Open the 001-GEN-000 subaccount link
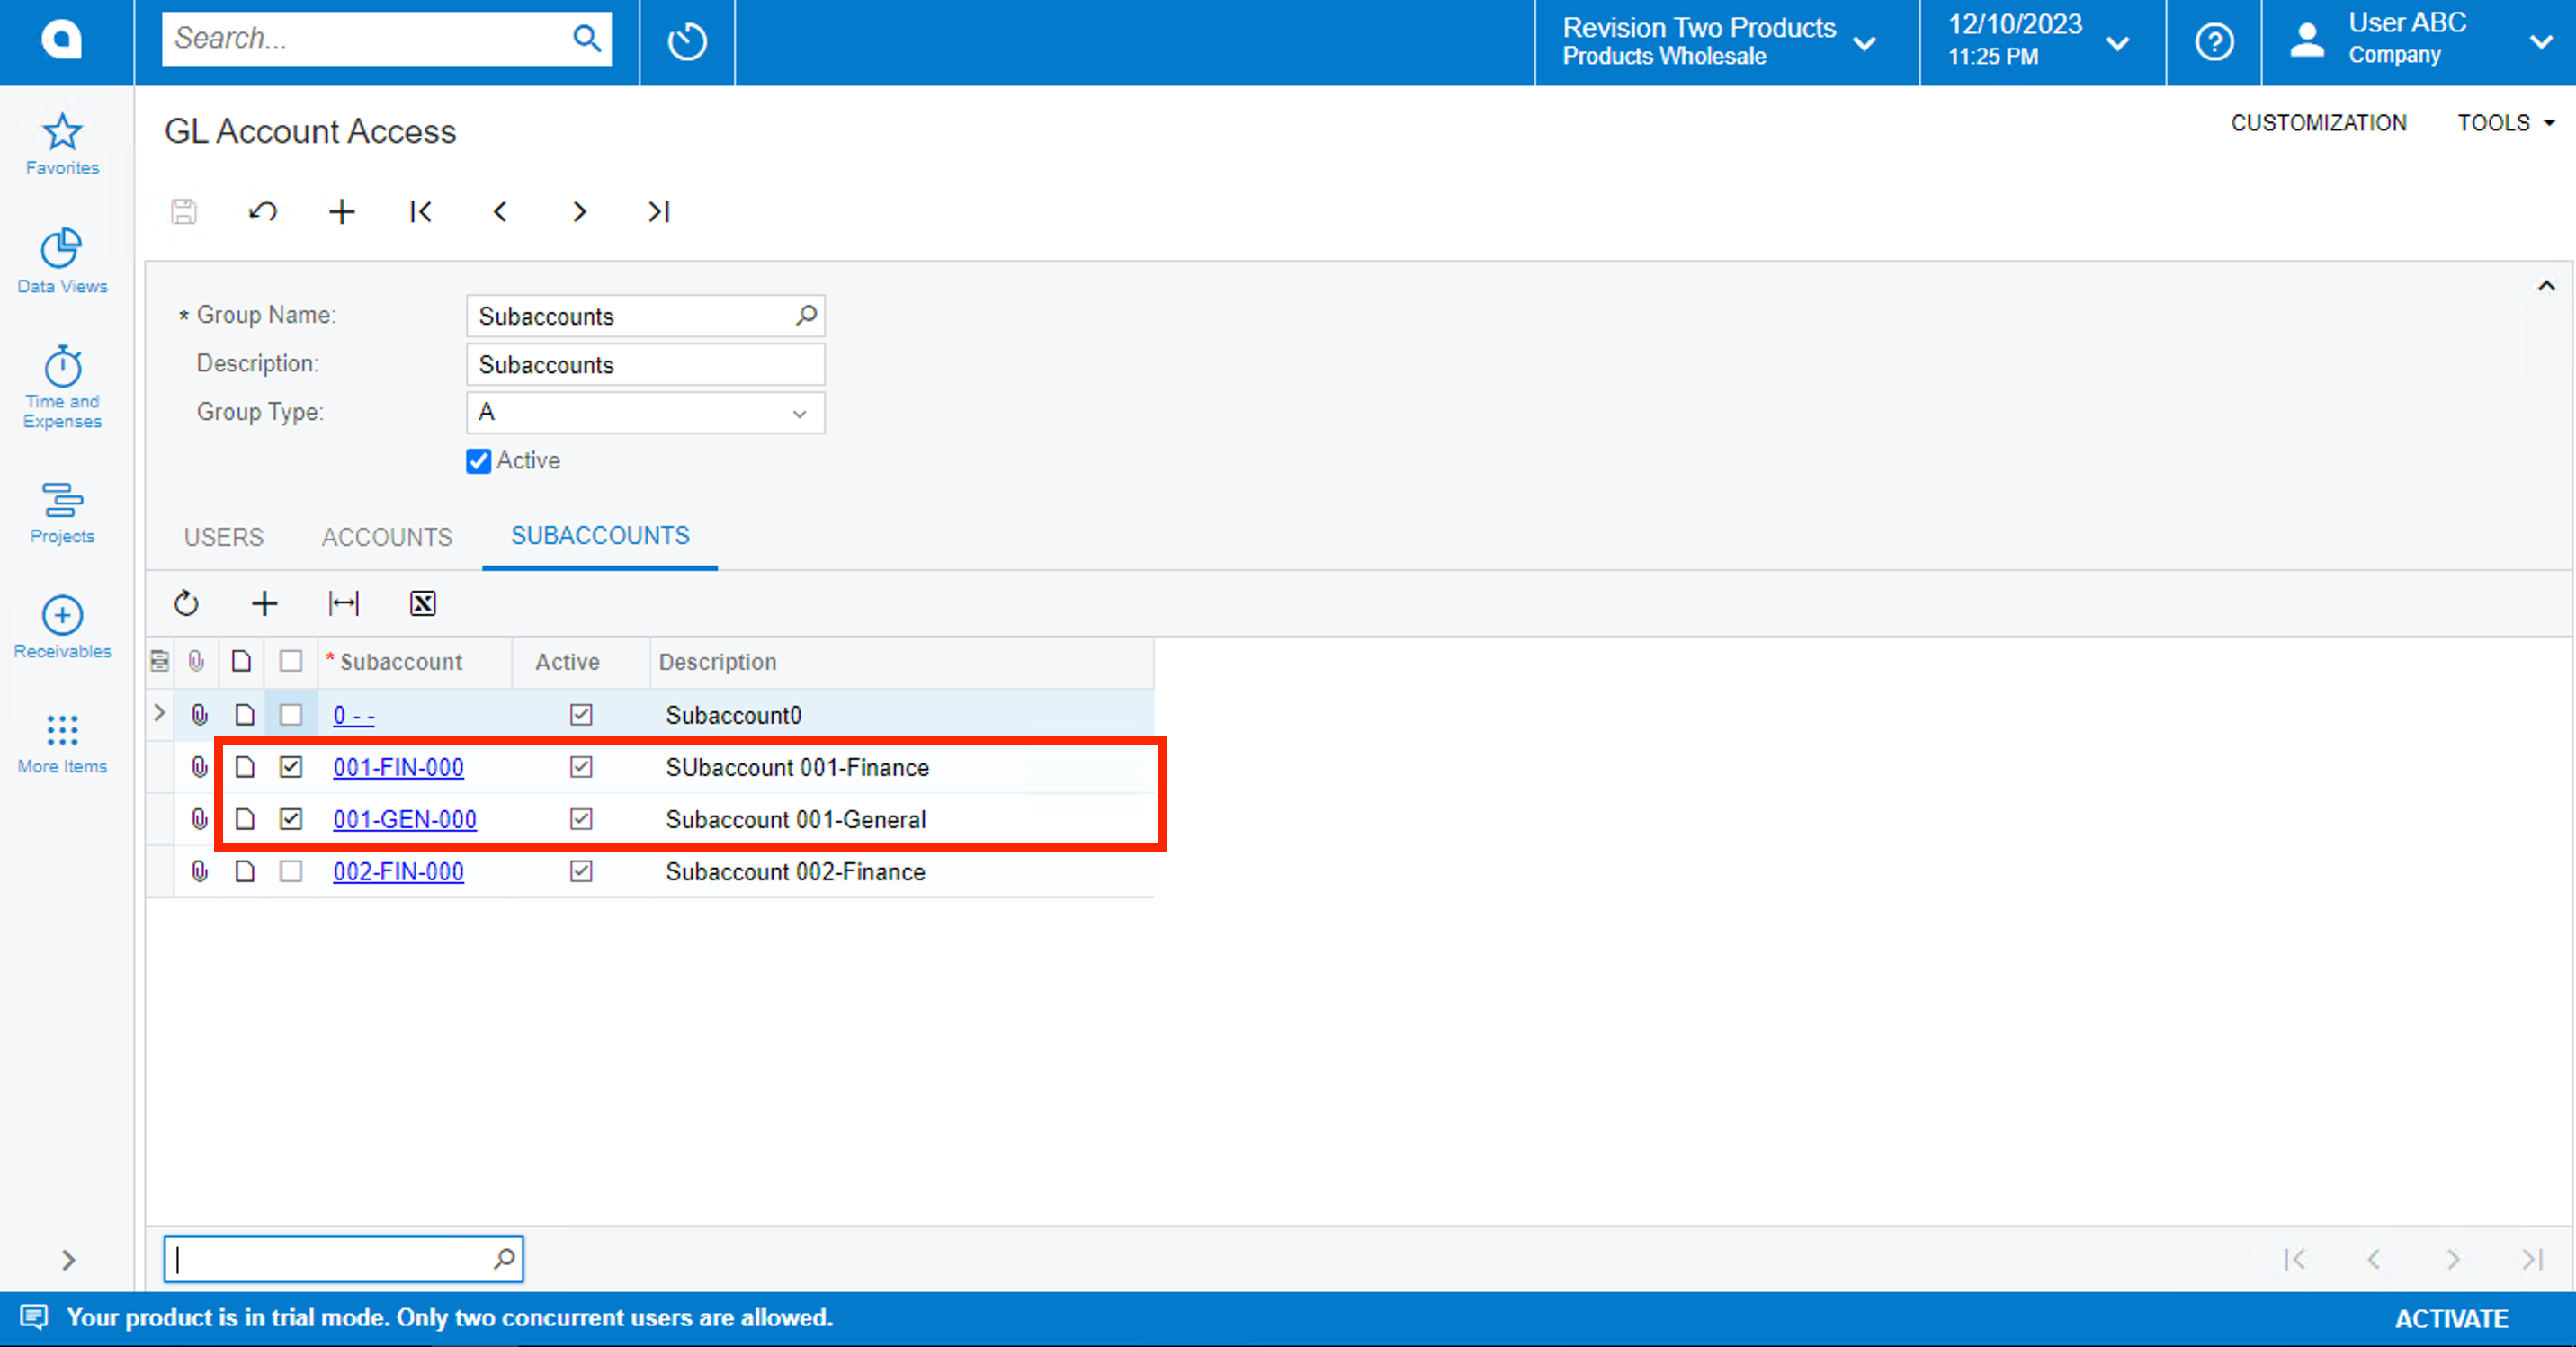The image size is (2576, 1347). coord(404,819)
